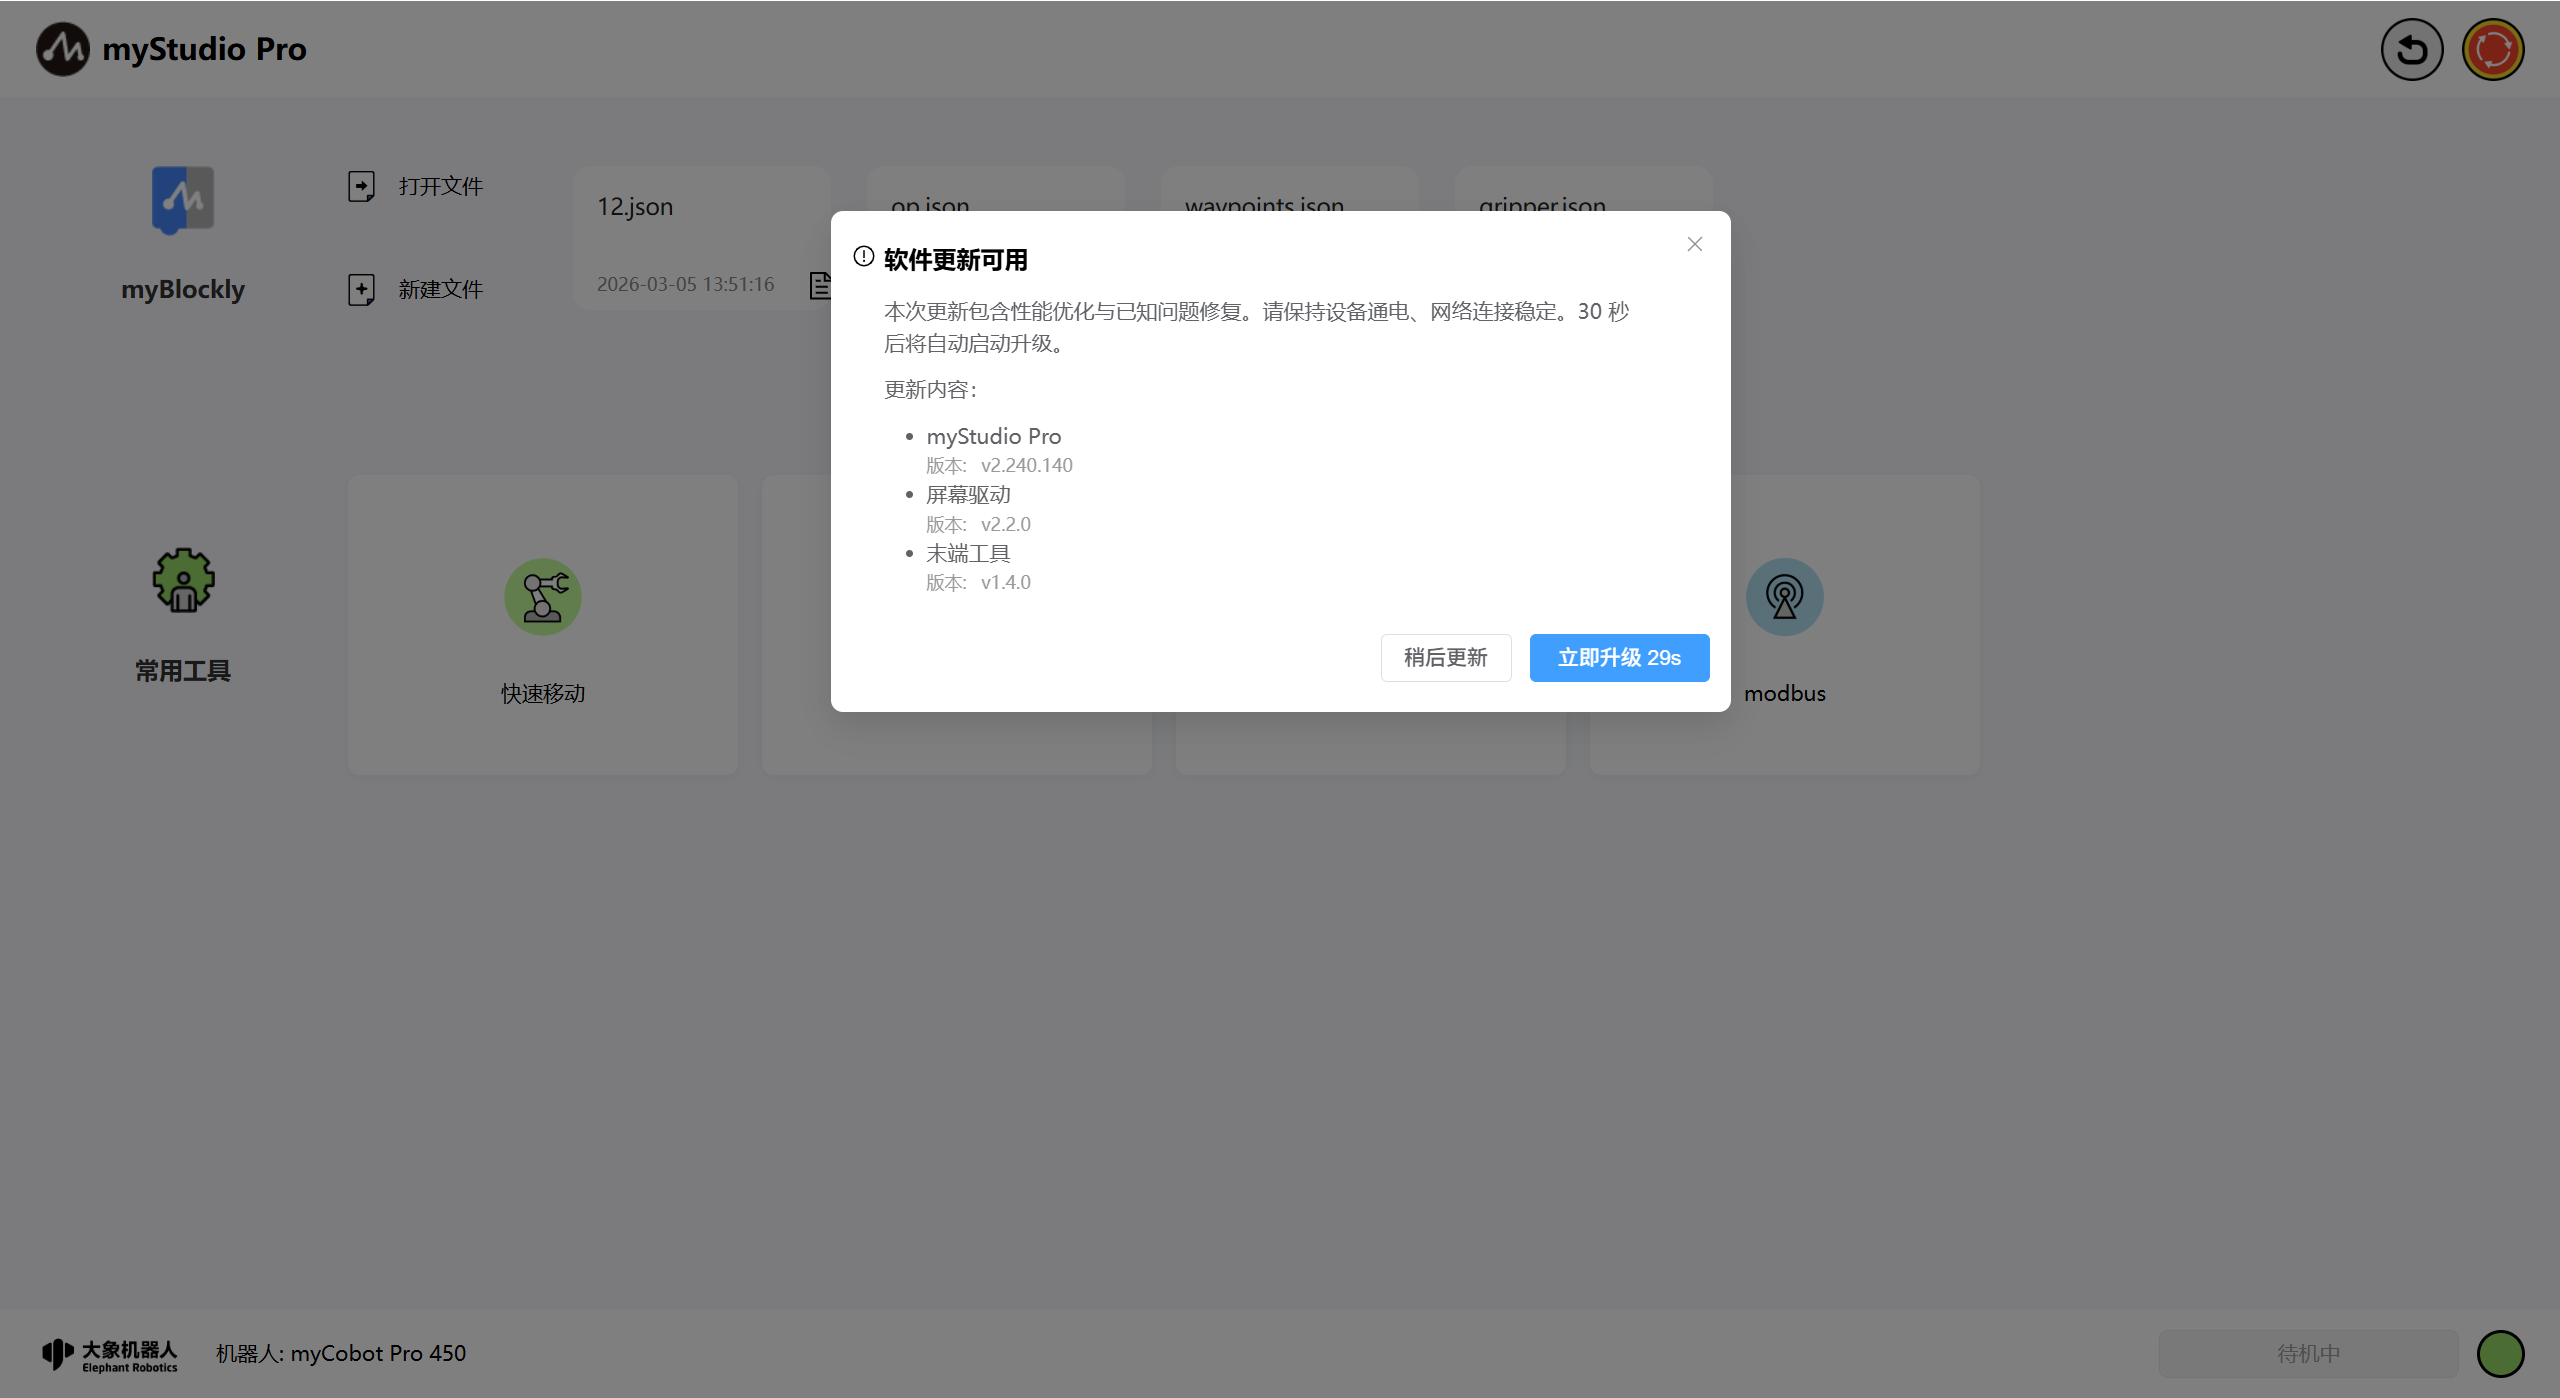Click the back arrow icon top right
Image resolution: width=2560 pixels, height=1398 pixels.
tap(2411, 49)
